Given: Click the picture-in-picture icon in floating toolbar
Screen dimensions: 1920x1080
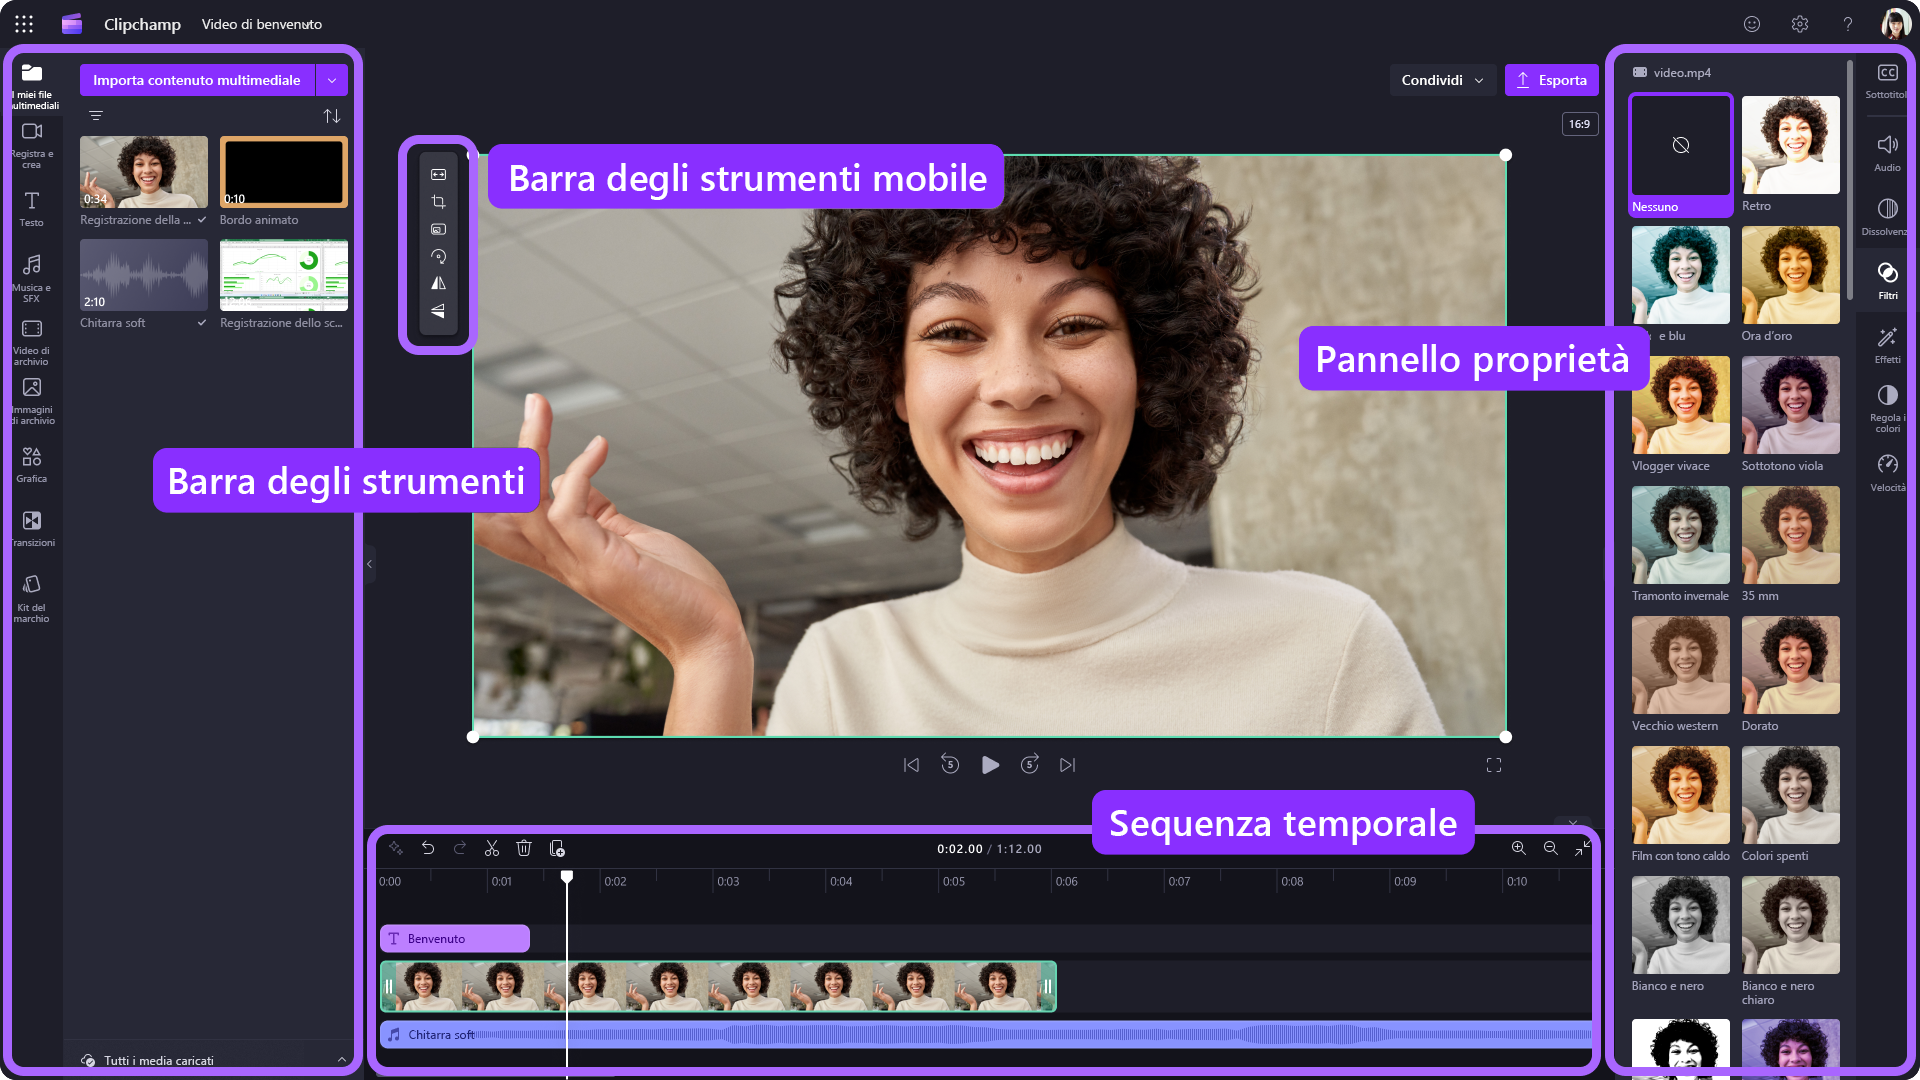Looking at the screenshot, I should tap(438, 229).
